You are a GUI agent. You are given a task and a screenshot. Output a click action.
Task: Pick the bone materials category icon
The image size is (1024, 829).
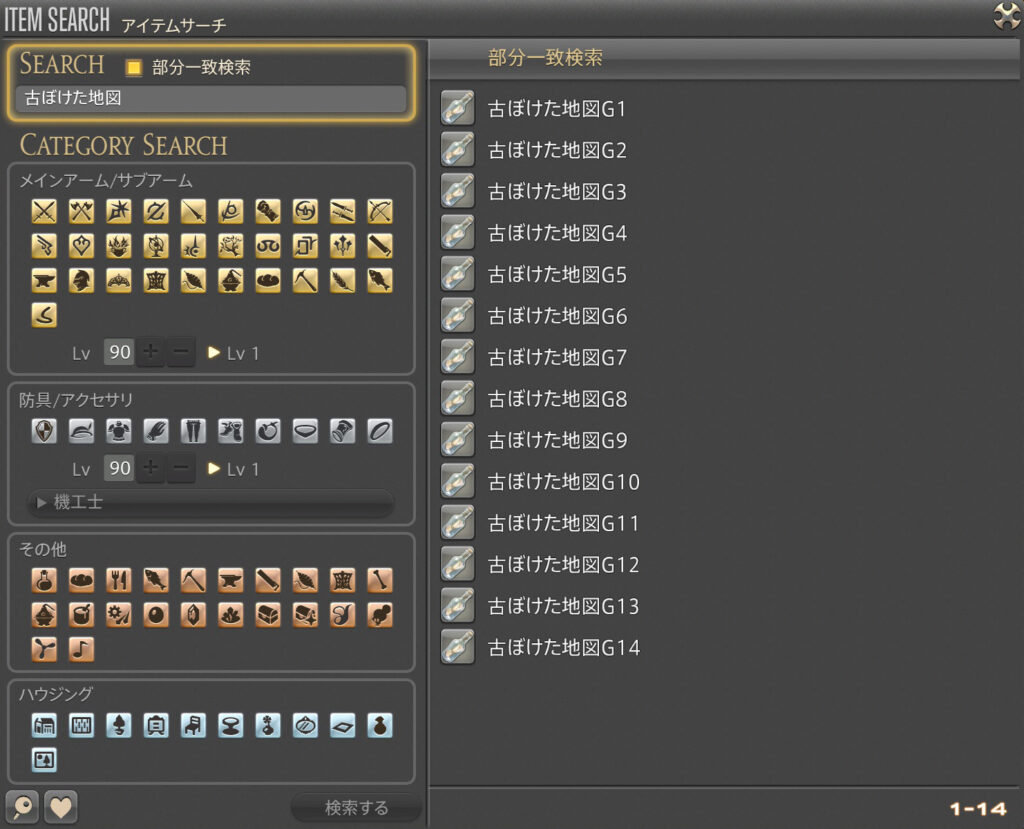(379, 580)
